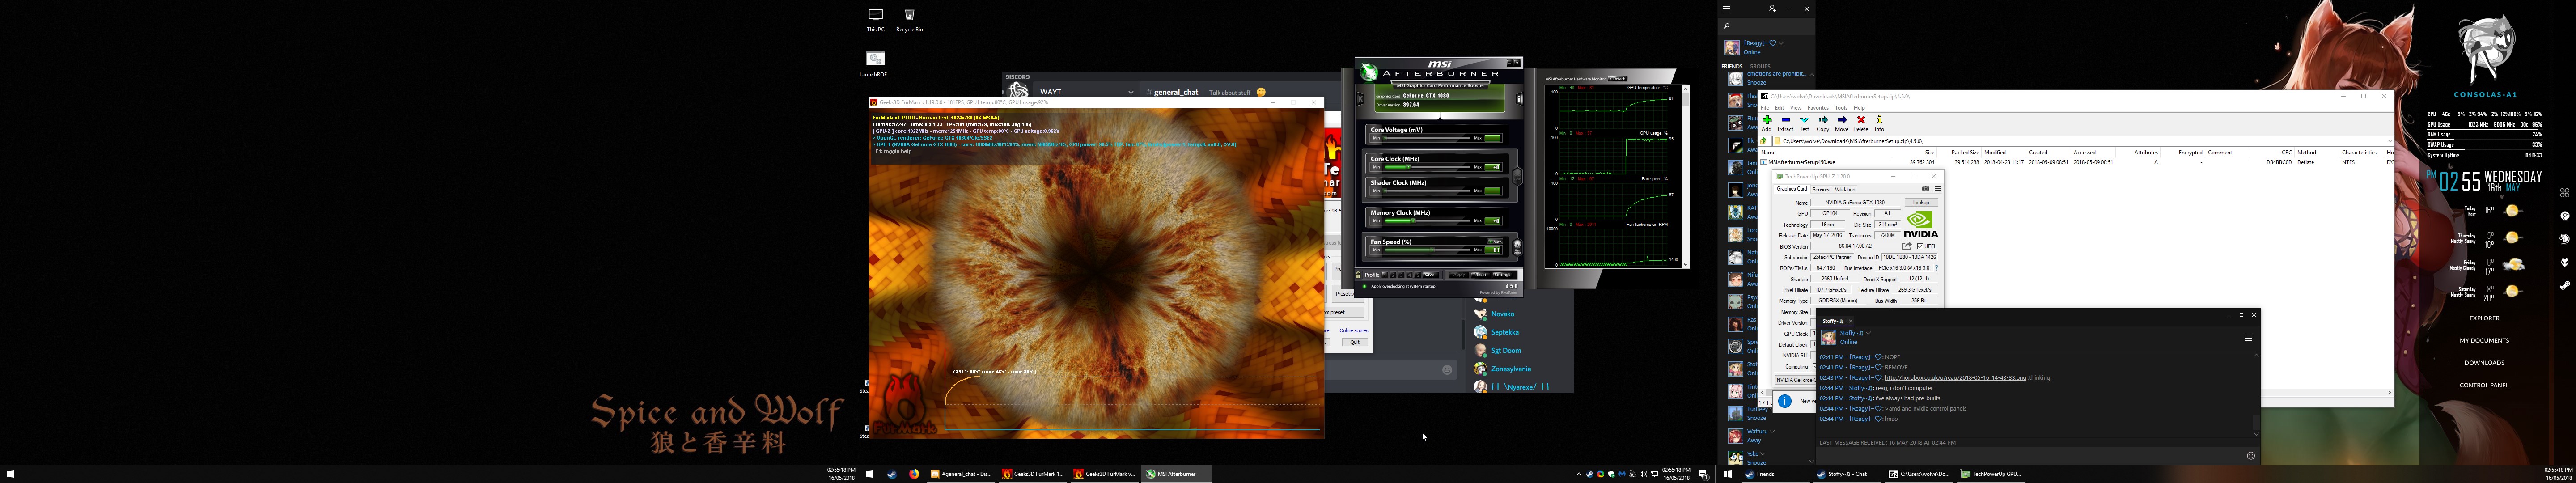Click the Afterburner hardware monitor scrollbar
This screenshot has height=483, width=2576.
1686,176
